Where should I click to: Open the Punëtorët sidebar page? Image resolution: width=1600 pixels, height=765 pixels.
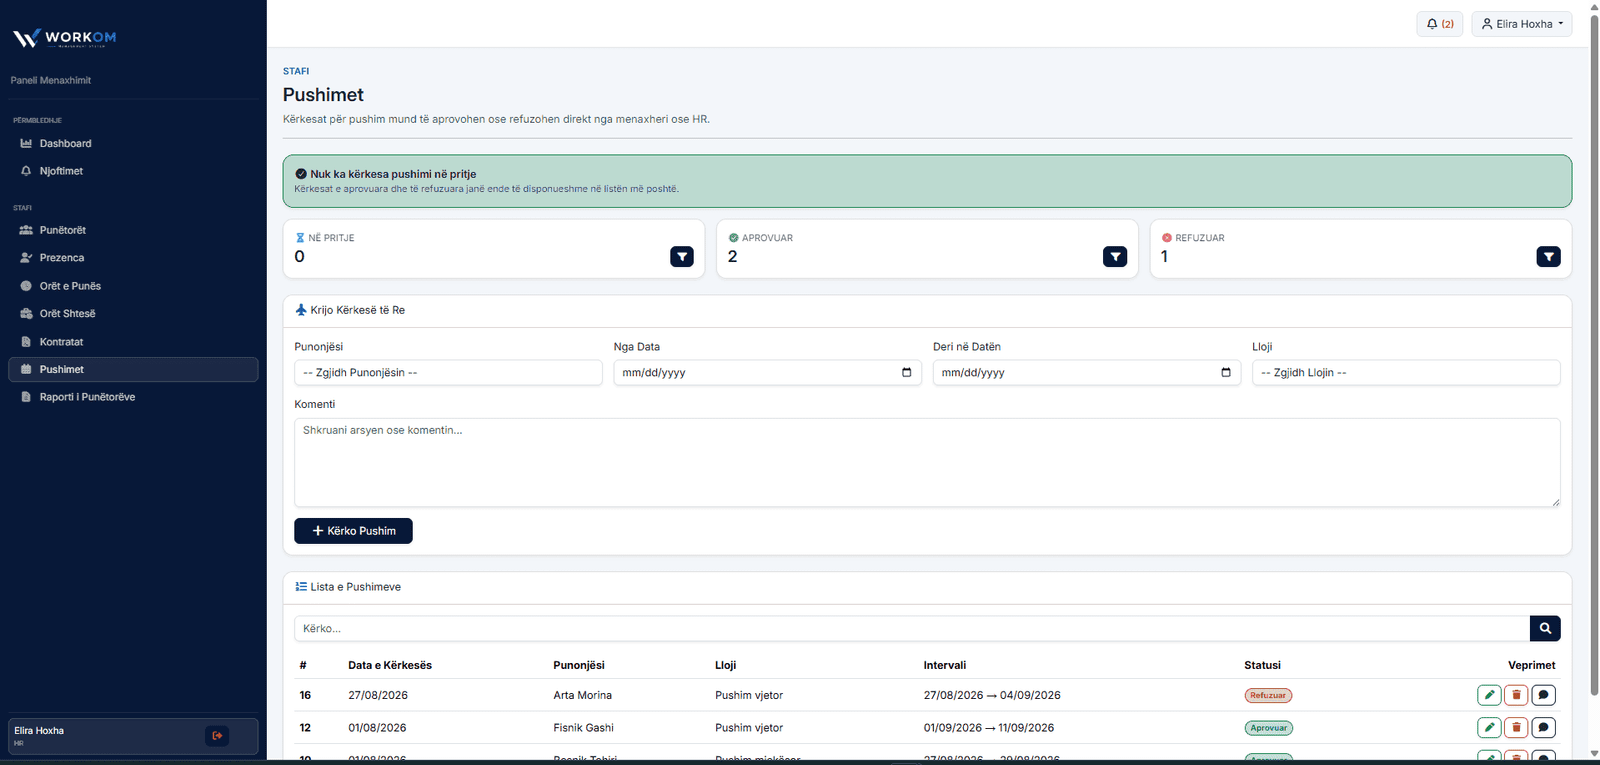133,230
